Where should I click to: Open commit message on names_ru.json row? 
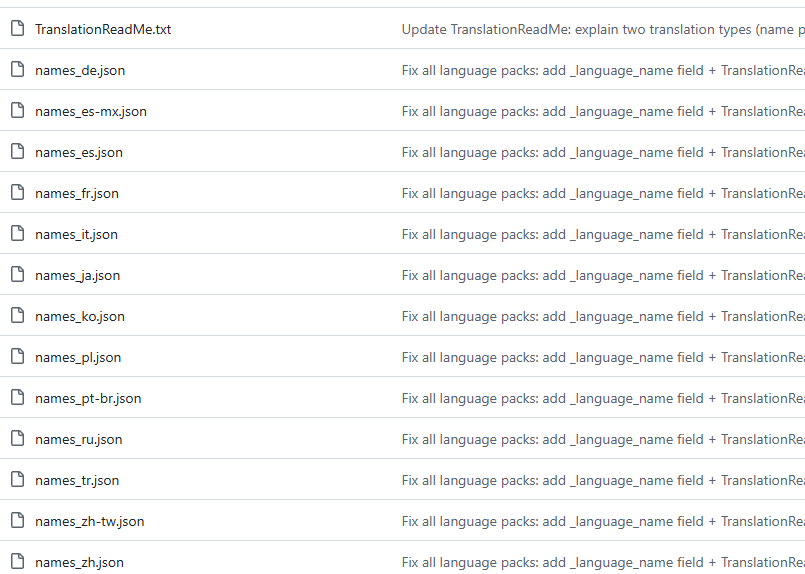point(603,439)
